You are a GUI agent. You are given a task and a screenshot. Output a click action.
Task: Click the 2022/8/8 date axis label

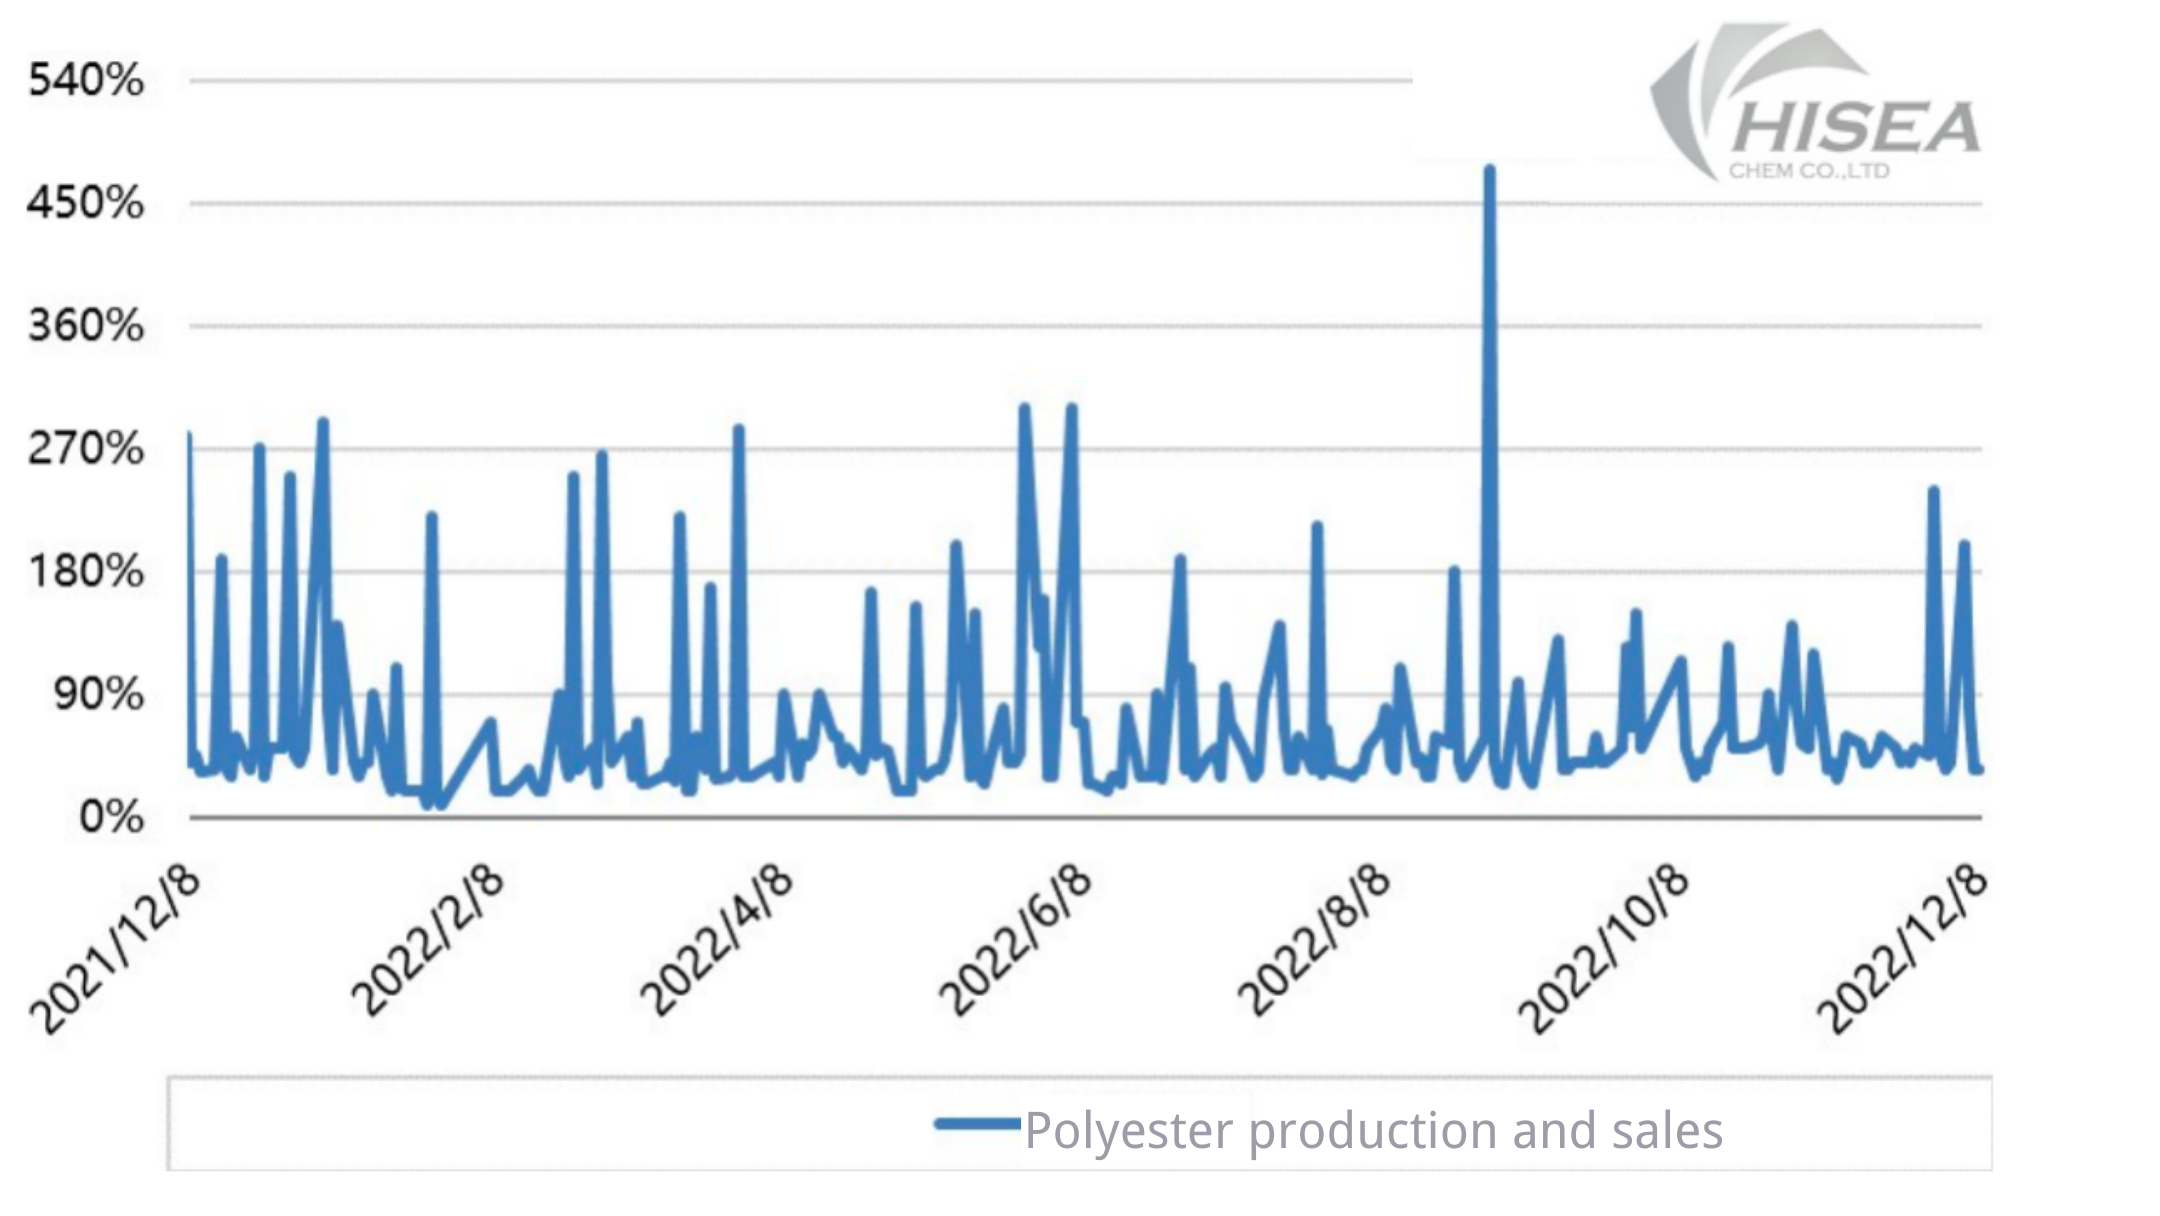1313,940
